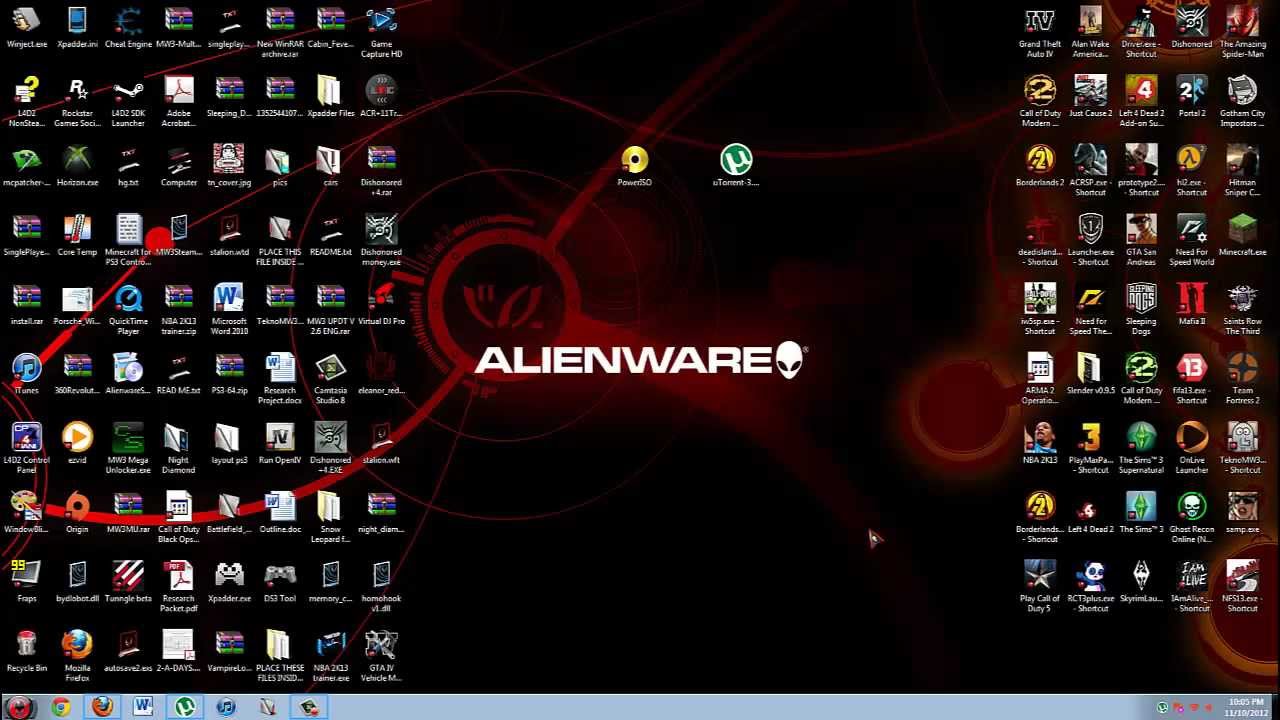Image resolution: width=1280 pixels, height=720 pixels.
Task: Select the Adobe Acrobat desktop icon
Action: (179, 101)
